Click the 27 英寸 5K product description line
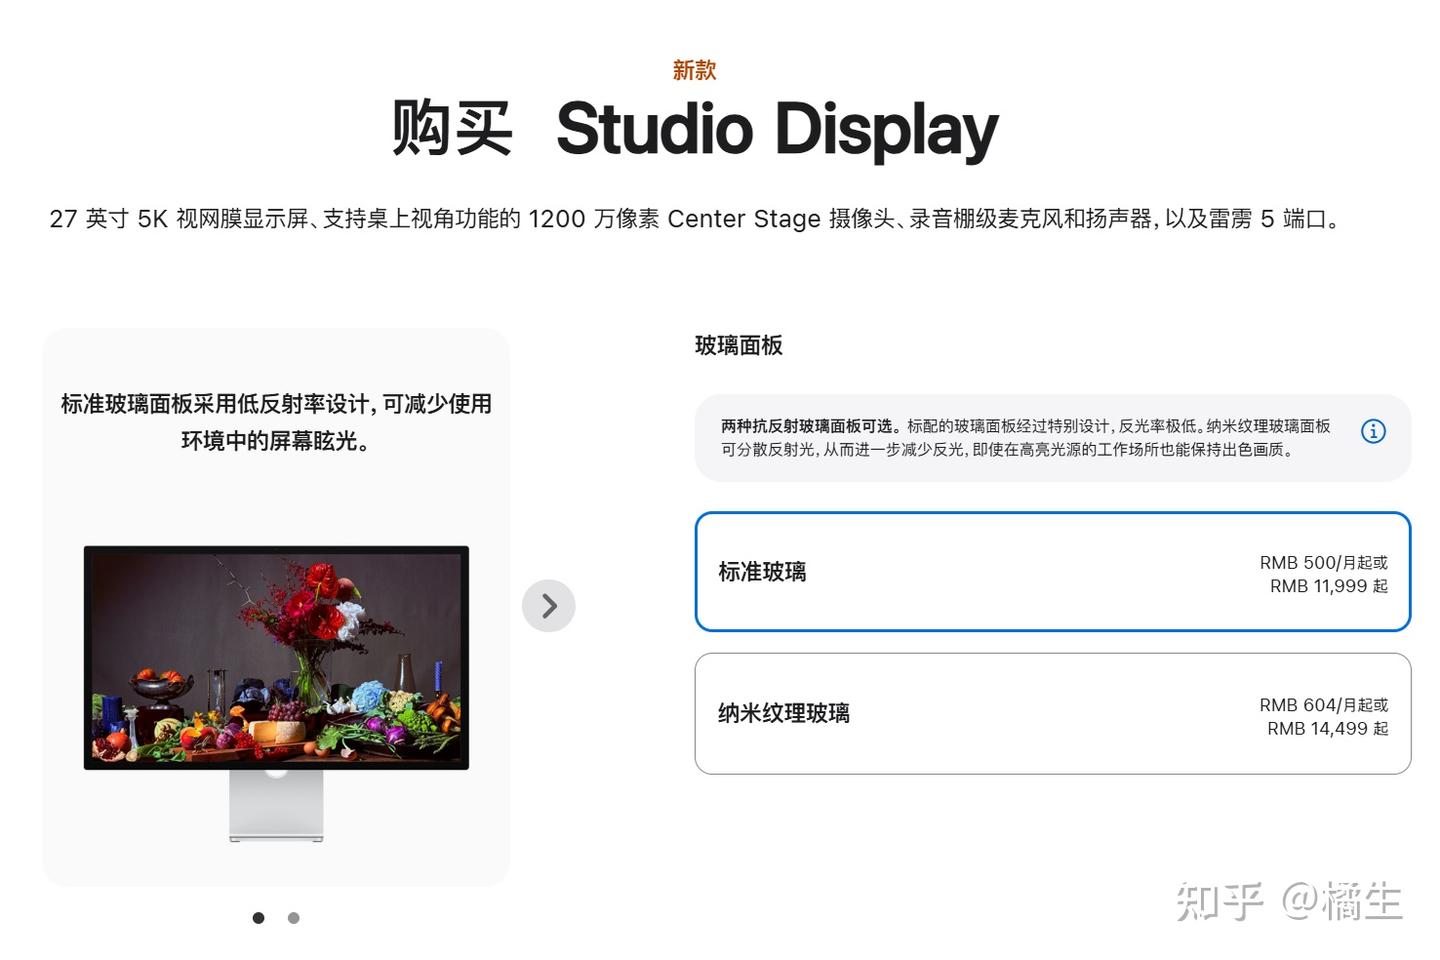 click(x=695, y=219)
